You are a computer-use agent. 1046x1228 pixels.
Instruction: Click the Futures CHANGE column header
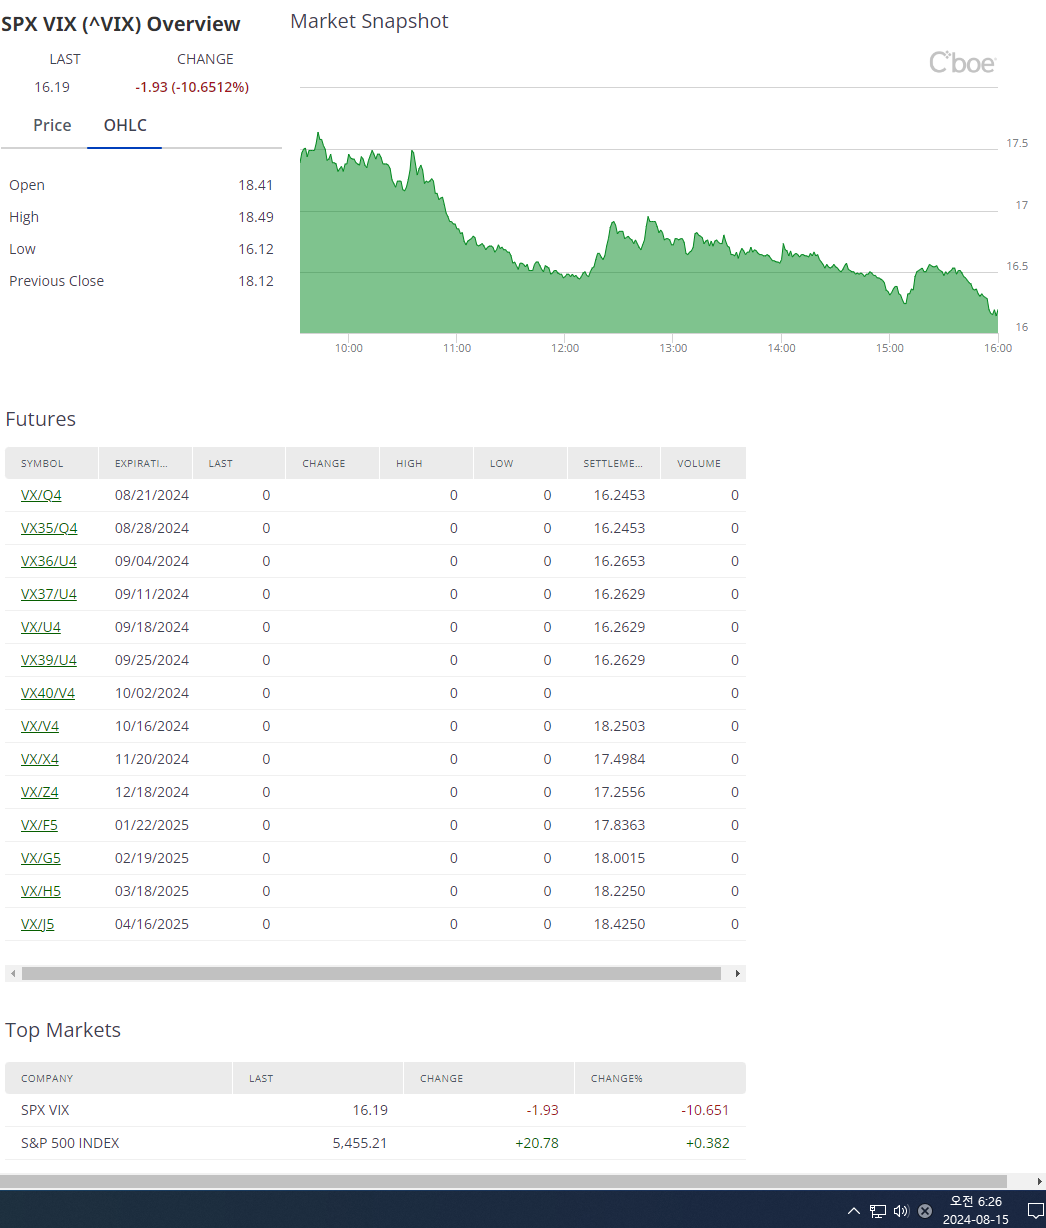tap(333, 463)
